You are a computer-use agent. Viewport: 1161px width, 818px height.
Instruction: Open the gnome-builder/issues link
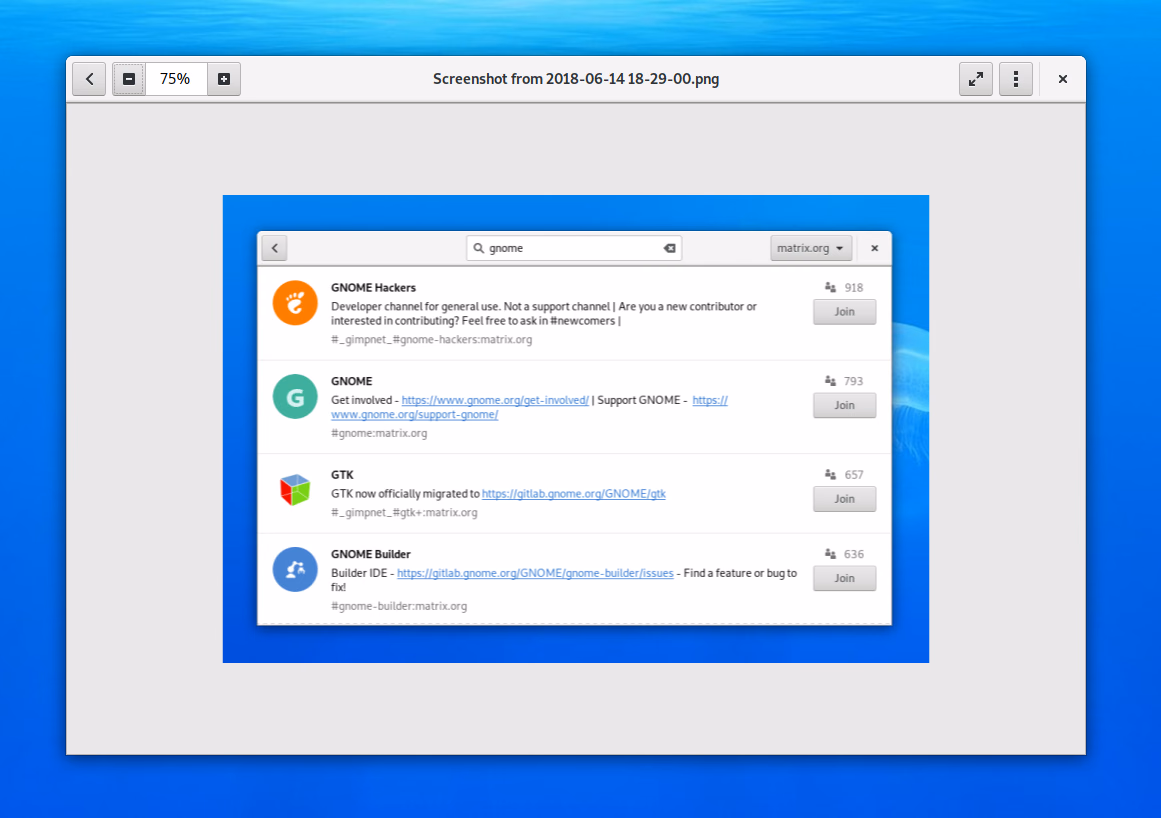pos(535,573)
